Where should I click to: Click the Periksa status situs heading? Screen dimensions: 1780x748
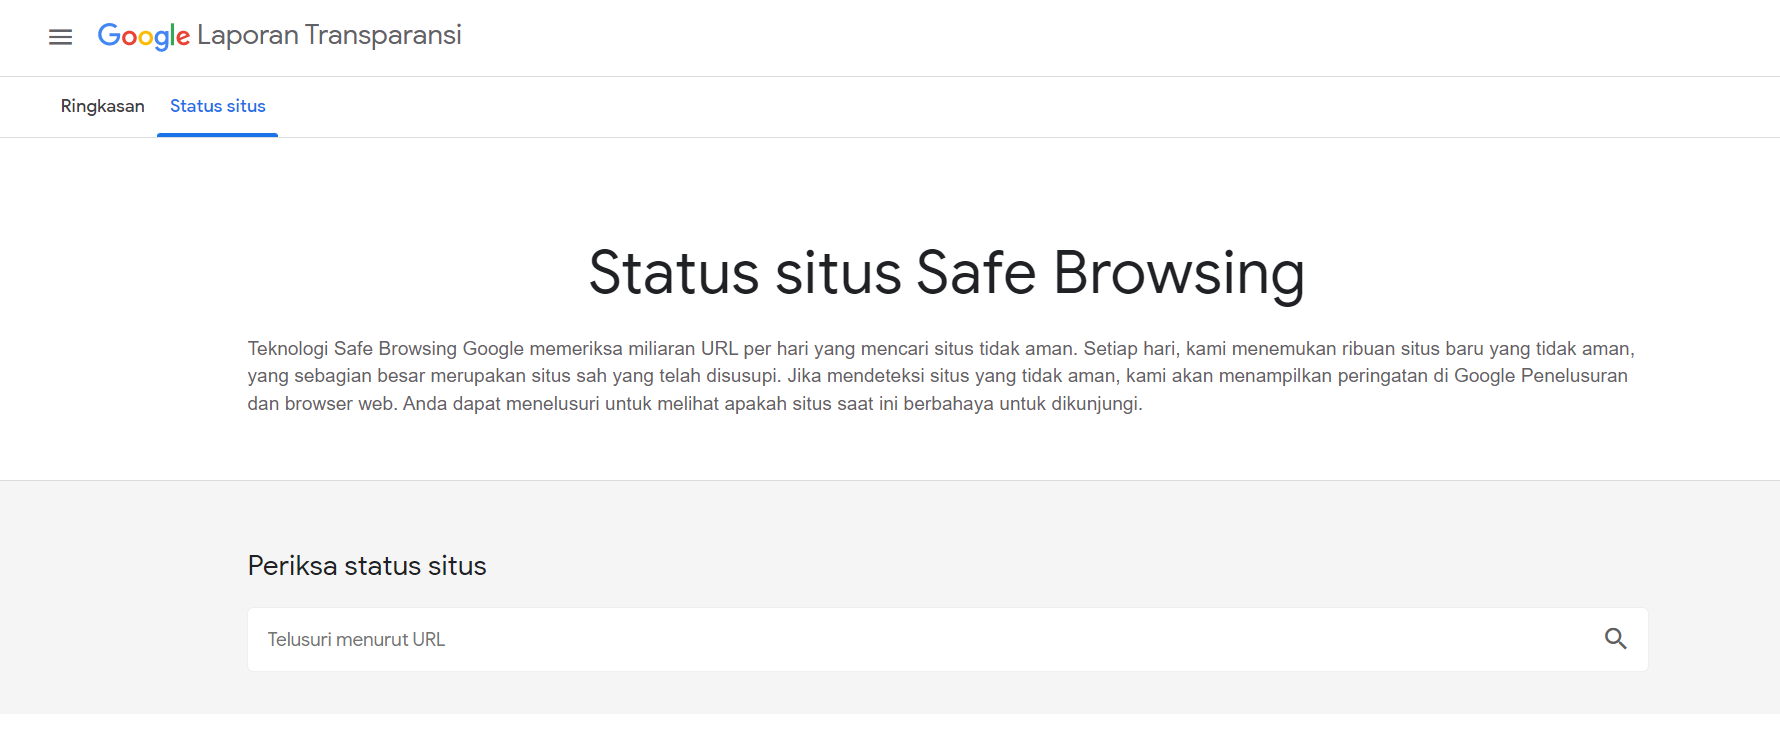tap(367, 566)
